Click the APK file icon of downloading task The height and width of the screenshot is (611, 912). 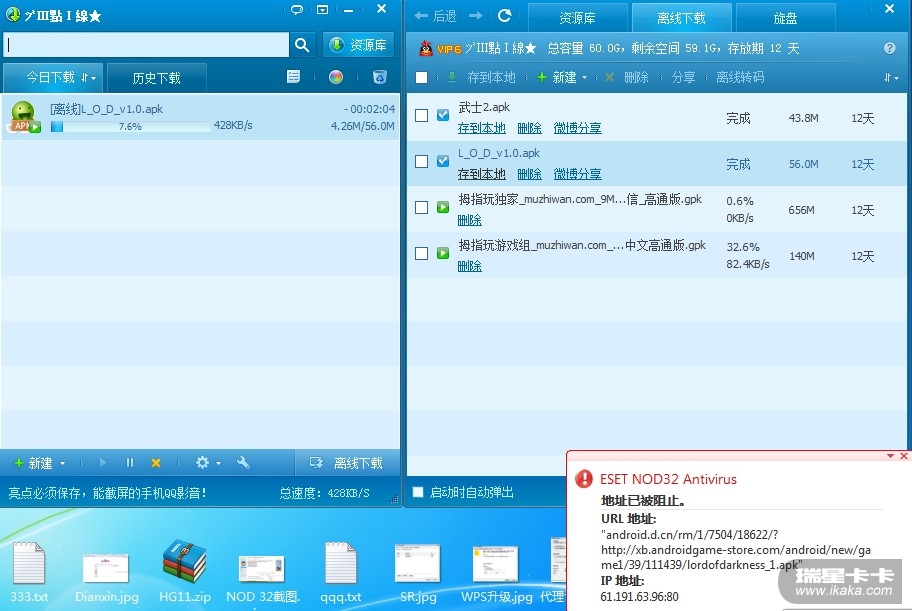click(x=25, y=118)
